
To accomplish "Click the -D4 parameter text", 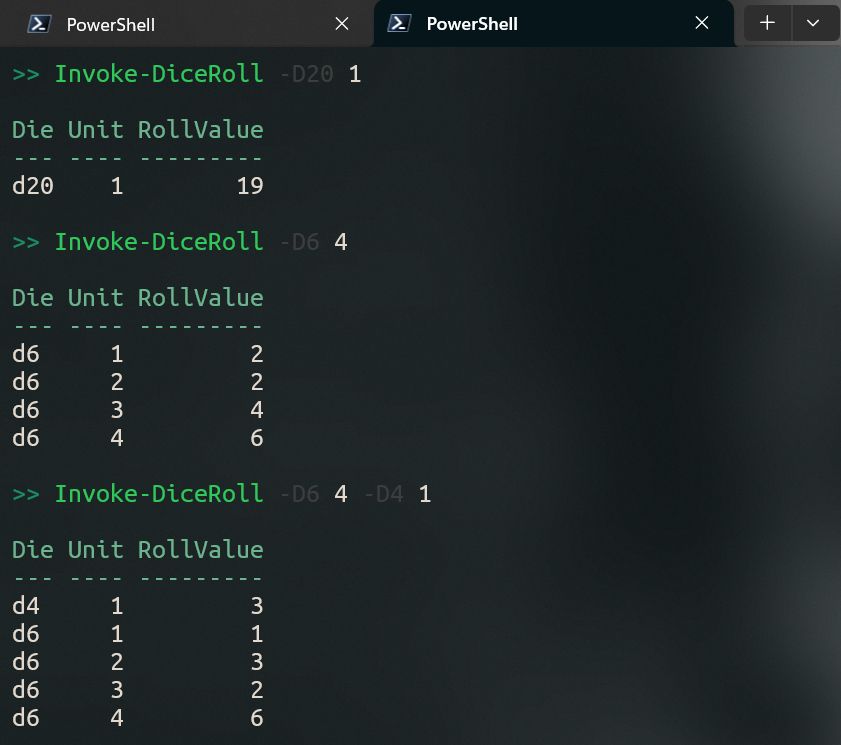I will click(x=383, y=494).
